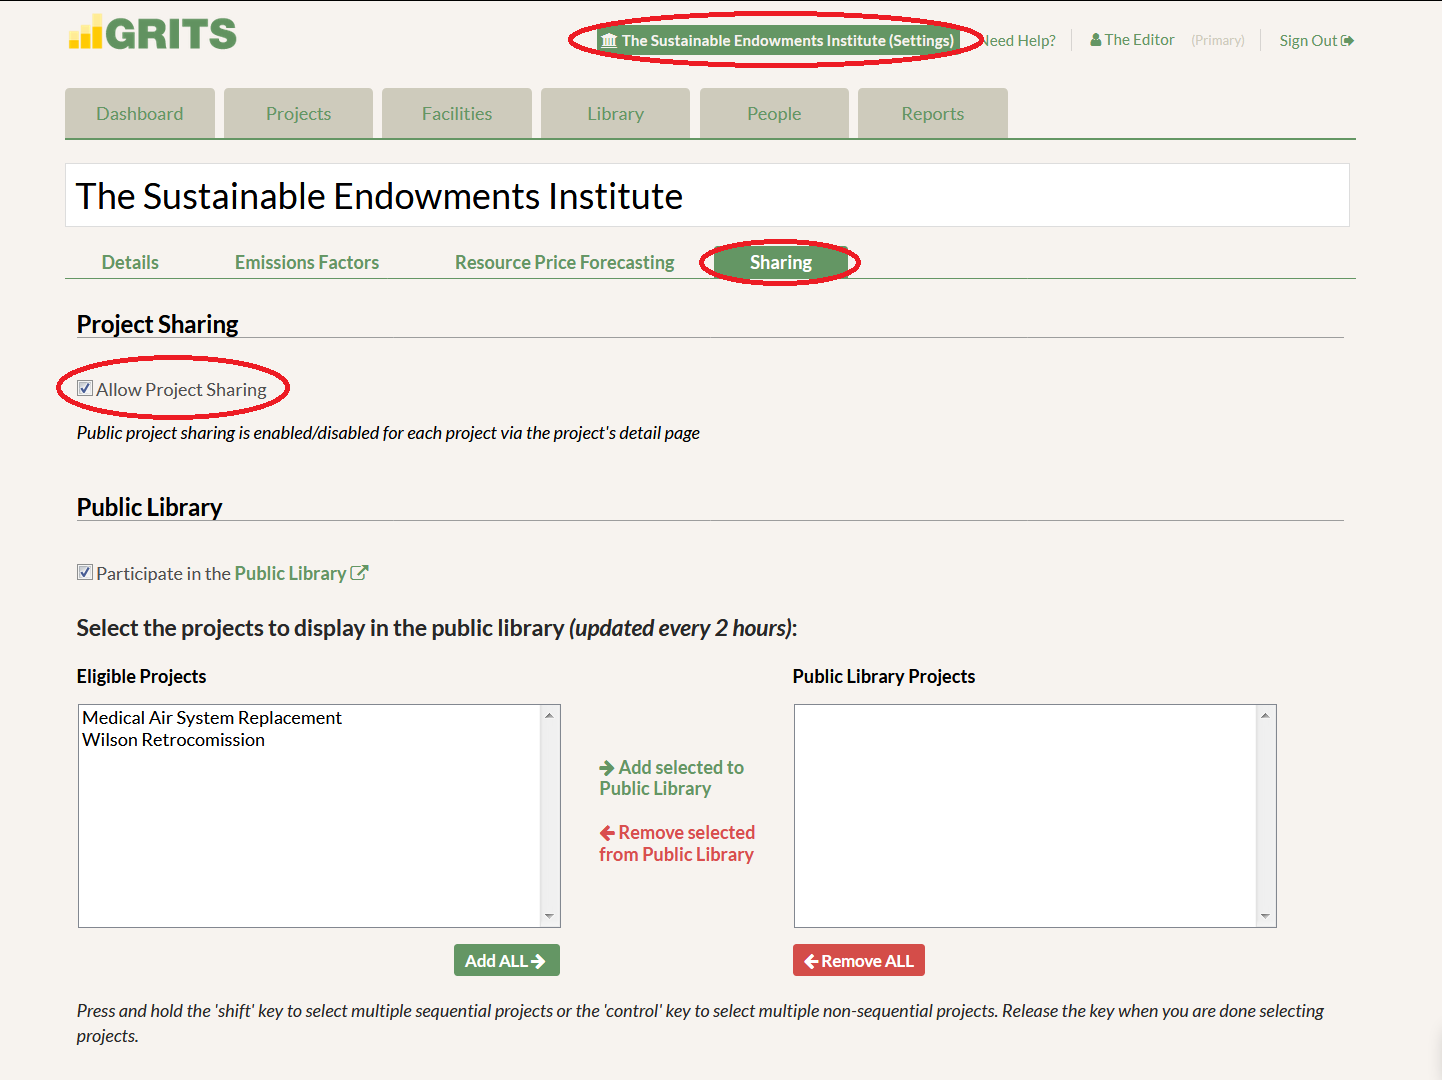Click the Sign Out link
This screenshot has height=1081, width=1442.
tap(1316, 41)
